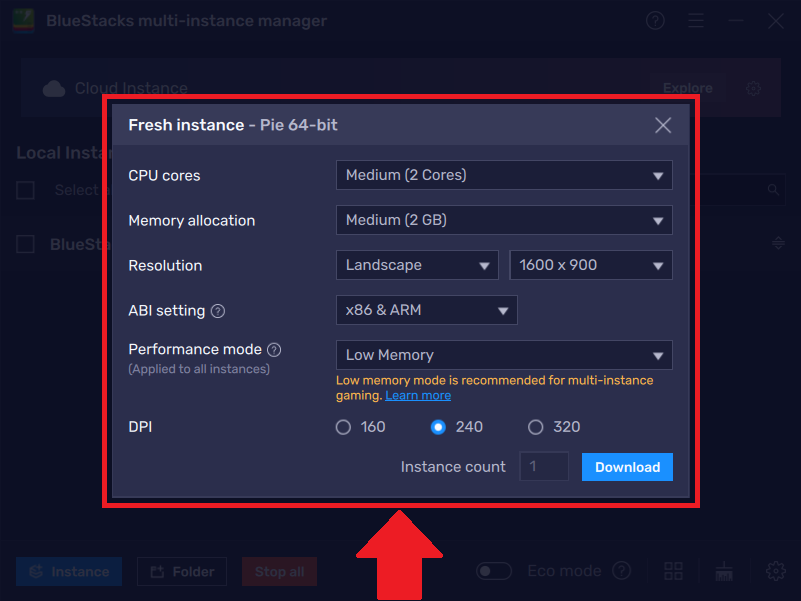Viewport: 801px width, 601px height.
Task: Click the Fresh instance dialog title
Action: [233, 125]
